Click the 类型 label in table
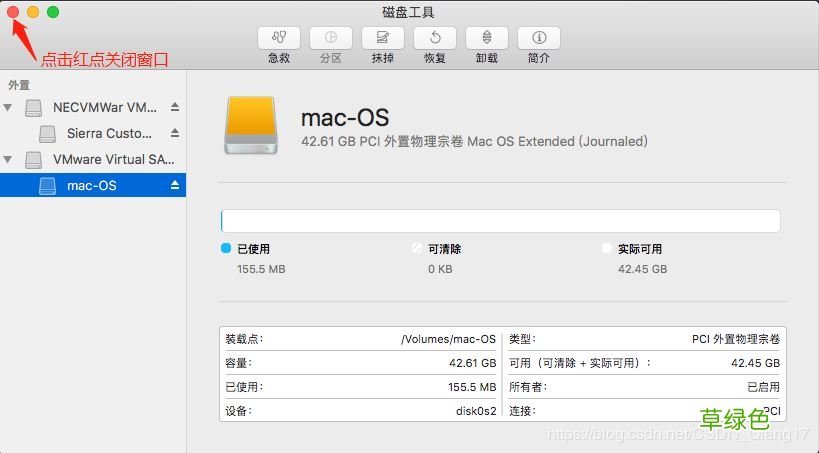Screen dimensions: 819x453 tap(523, 340)
